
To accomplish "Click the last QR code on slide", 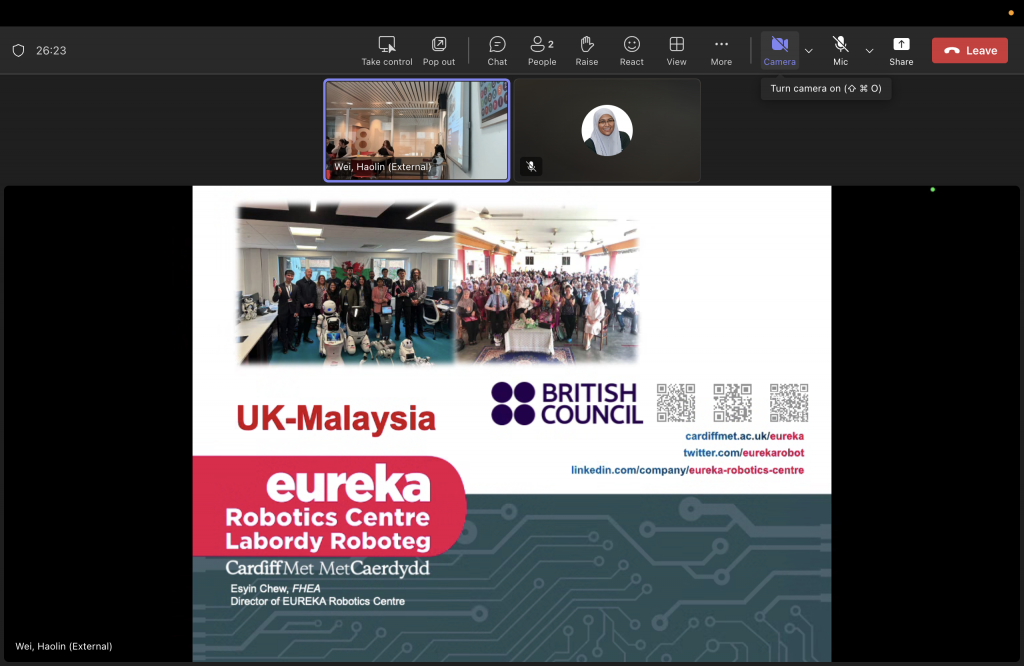I will coord(789,403).
